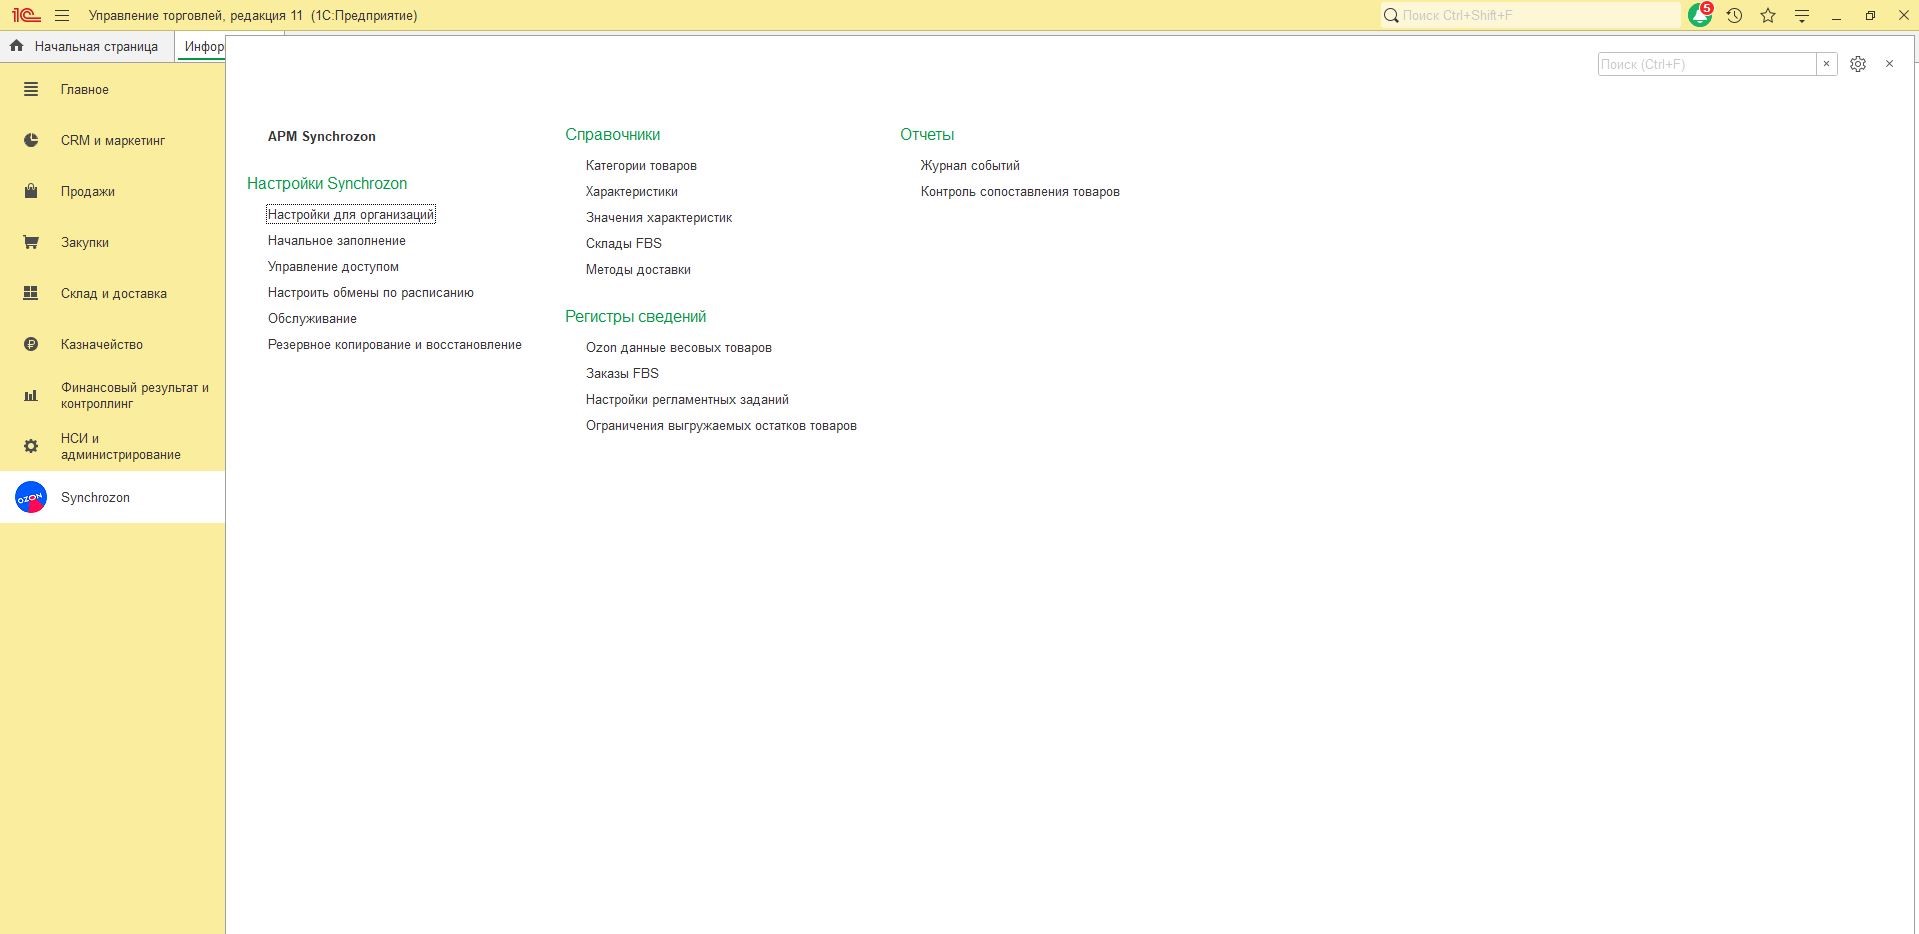
Task: Open the CRM и маркетинг section
Action: (112, 140)
